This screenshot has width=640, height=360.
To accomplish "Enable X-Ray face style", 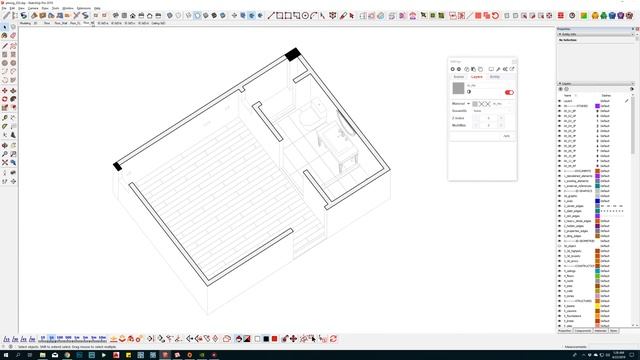I will (x=169, y=16).
